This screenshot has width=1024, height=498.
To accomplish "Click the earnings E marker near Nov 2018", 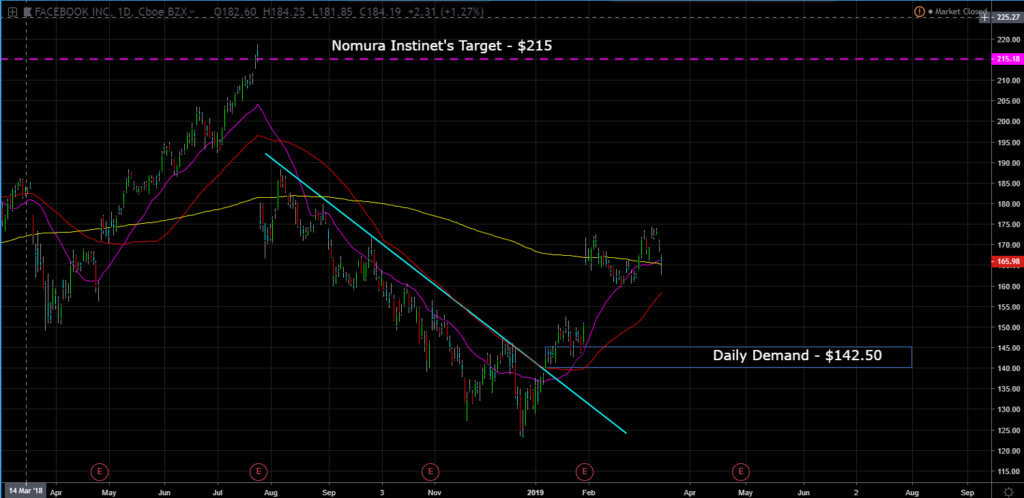I will (x=429, y=471).
